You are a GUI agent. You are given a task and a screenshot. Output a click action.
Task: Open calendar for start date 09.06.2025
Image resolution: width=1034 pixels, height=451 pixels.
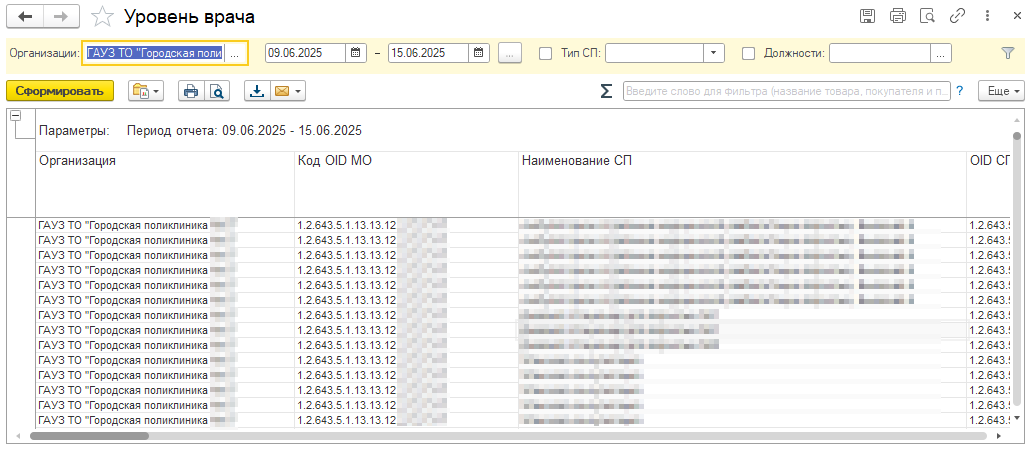pos(356,53)
